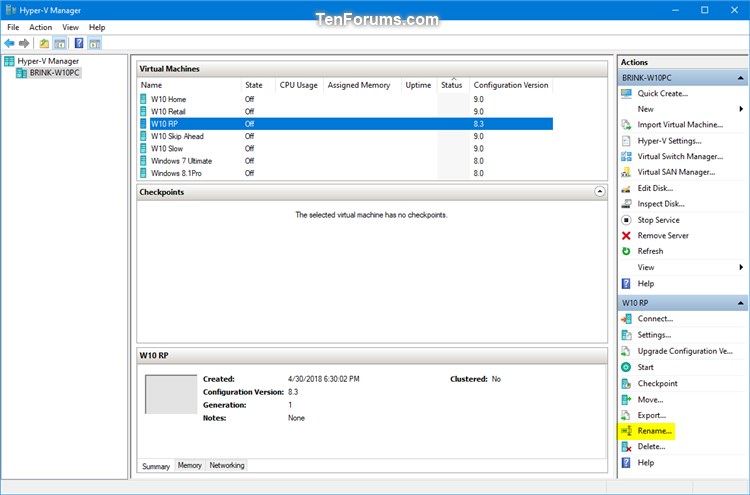Select the W10 RP virtual machine row
This screenshot has width=750, height=495.
(346, 124)
